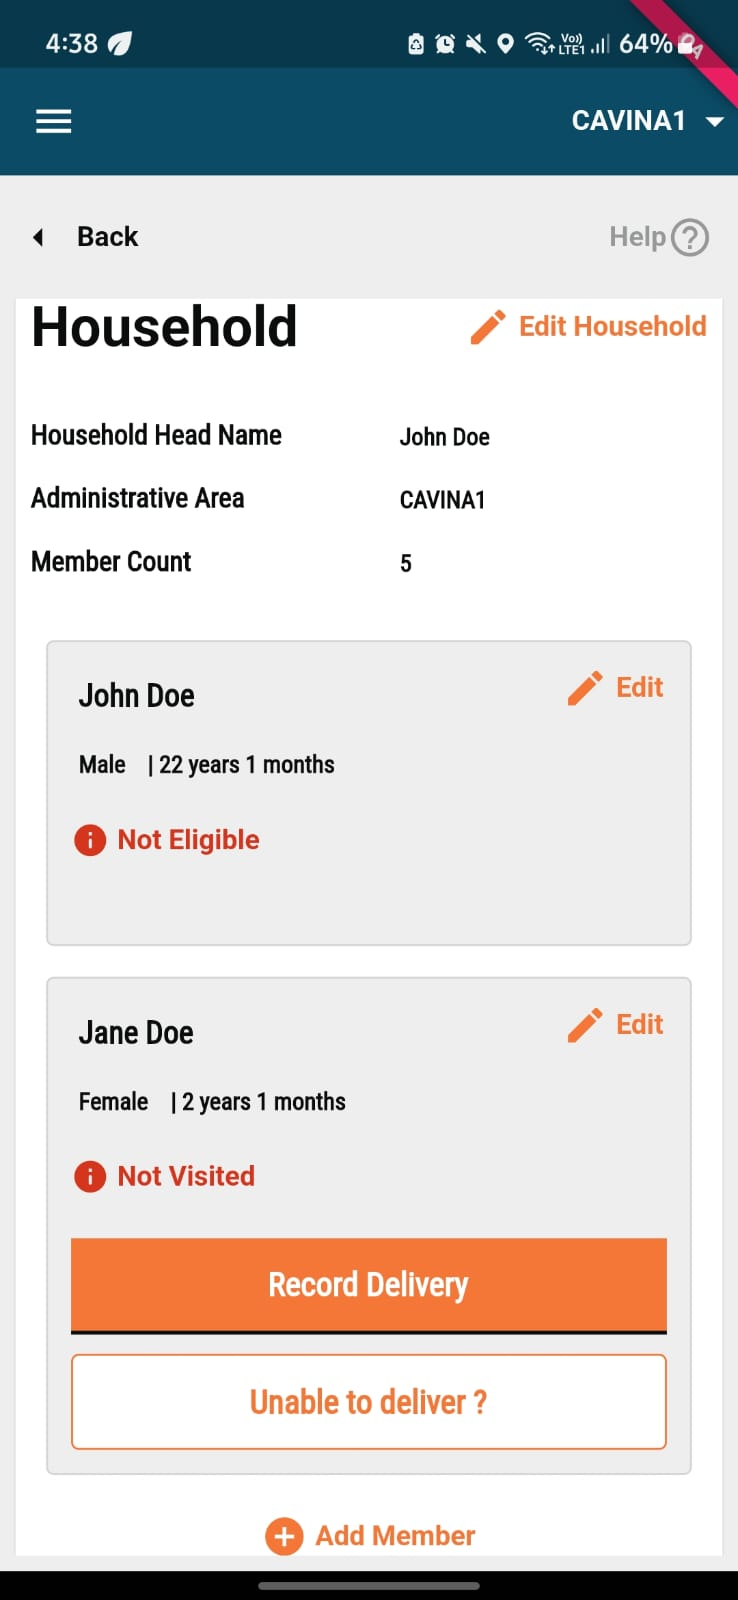Open the Help text link
This screenshot has width=738, height=1600.
click(637, 237)
